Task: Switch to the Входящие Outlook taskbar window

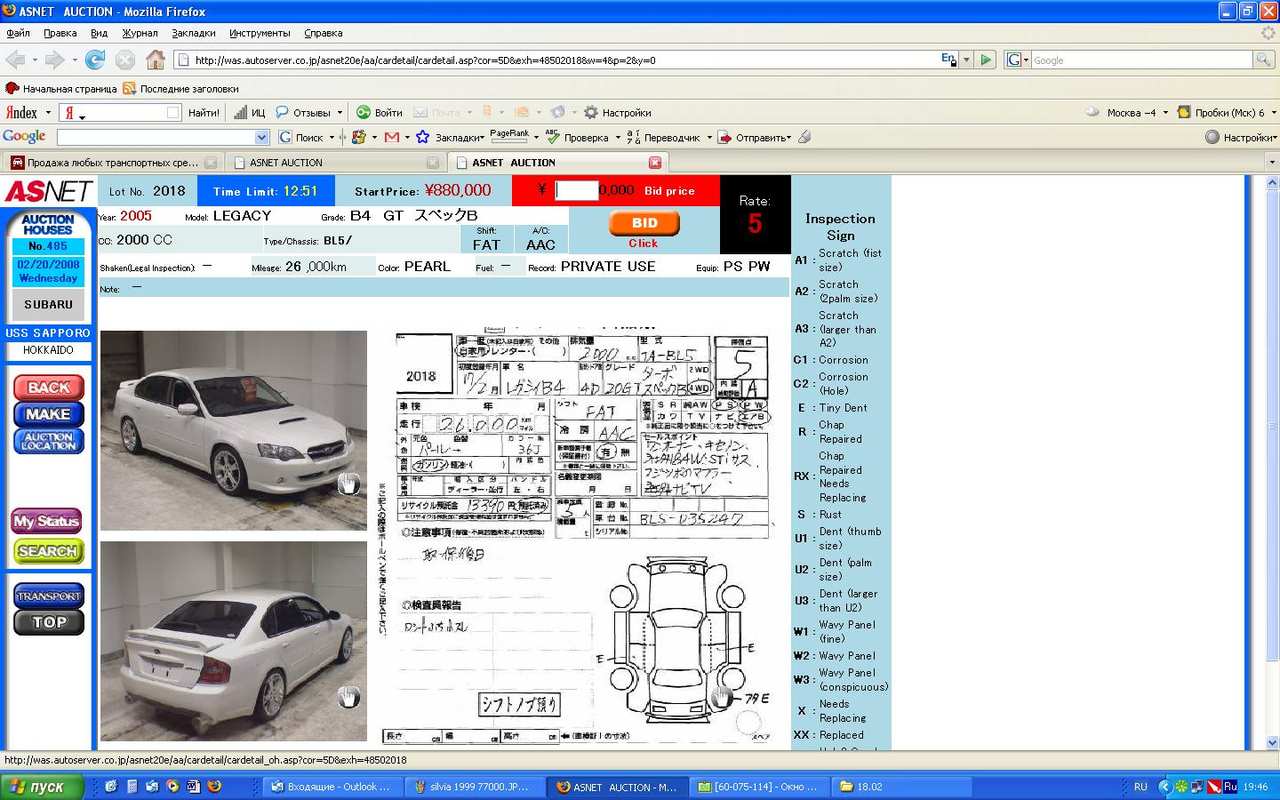Action: [332, 787]
